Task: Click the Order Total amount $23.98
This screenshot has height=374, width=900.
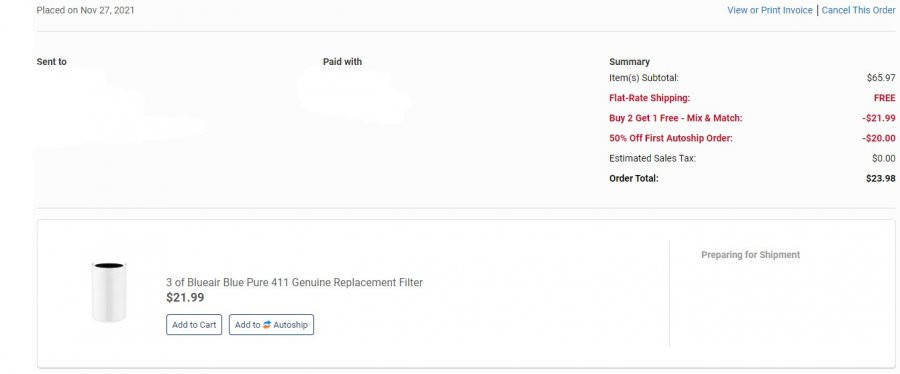Action: click(x=880, y=178)
